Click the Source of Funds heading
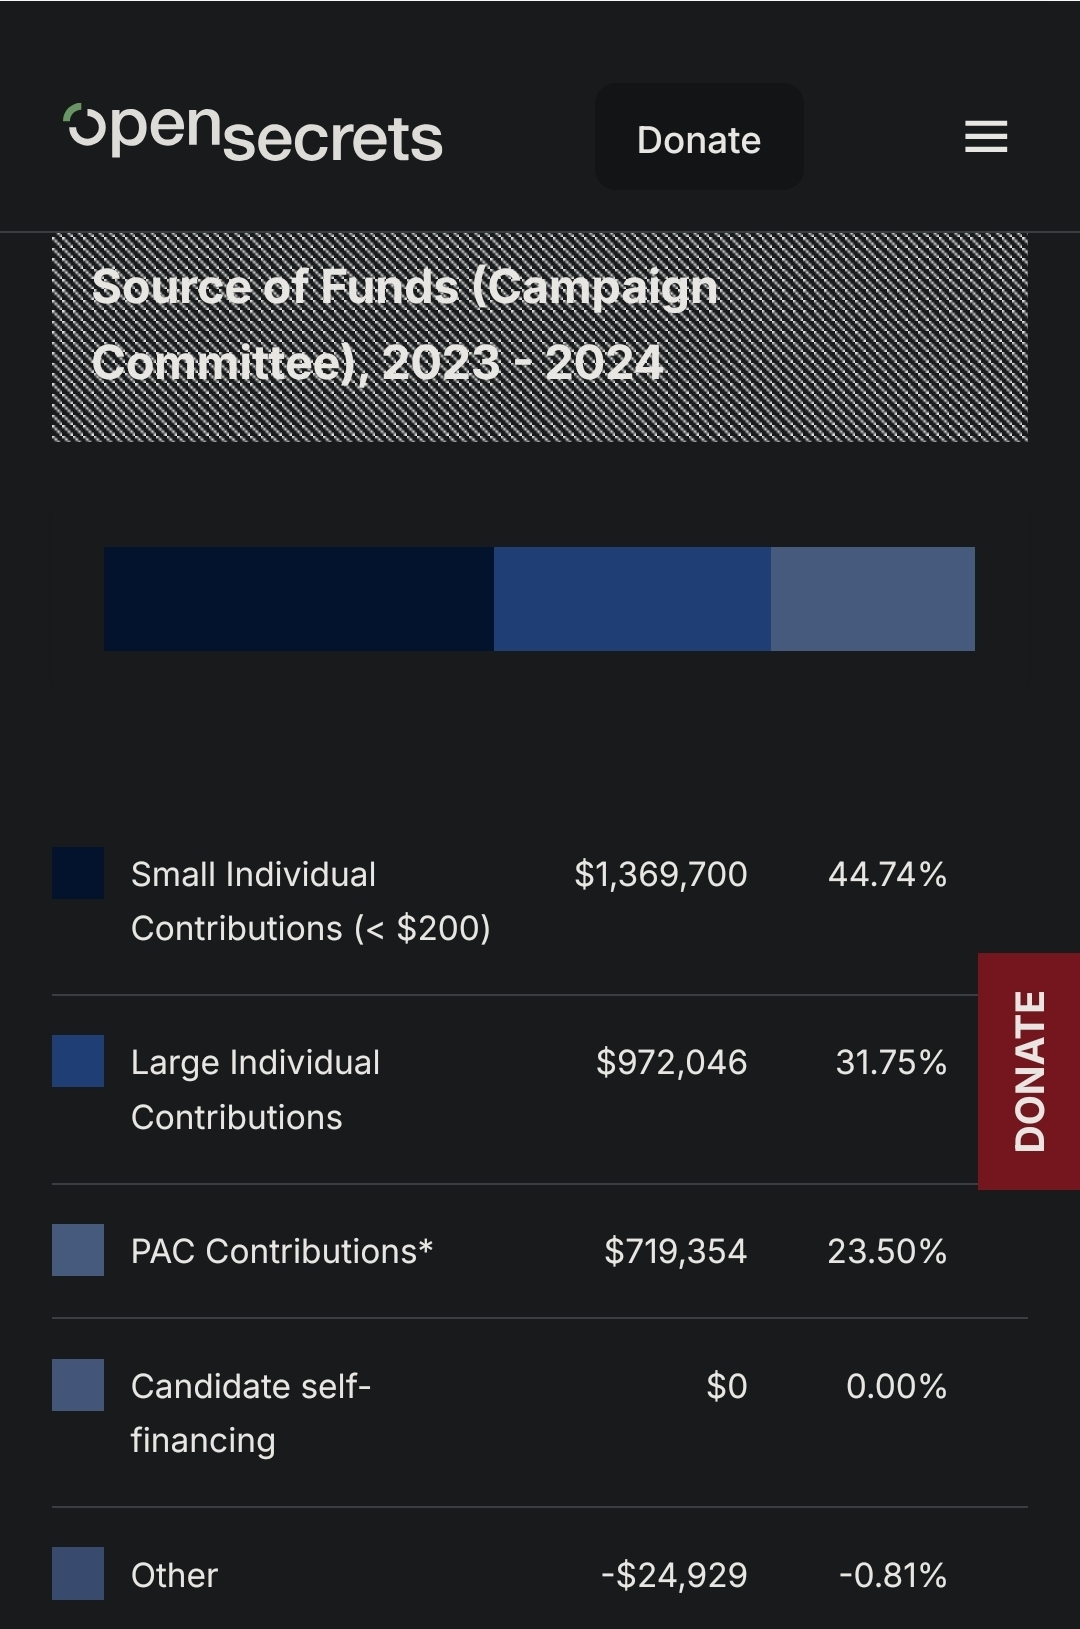Viewport: 1080px width, 1629px height. [x=404, y=325]
